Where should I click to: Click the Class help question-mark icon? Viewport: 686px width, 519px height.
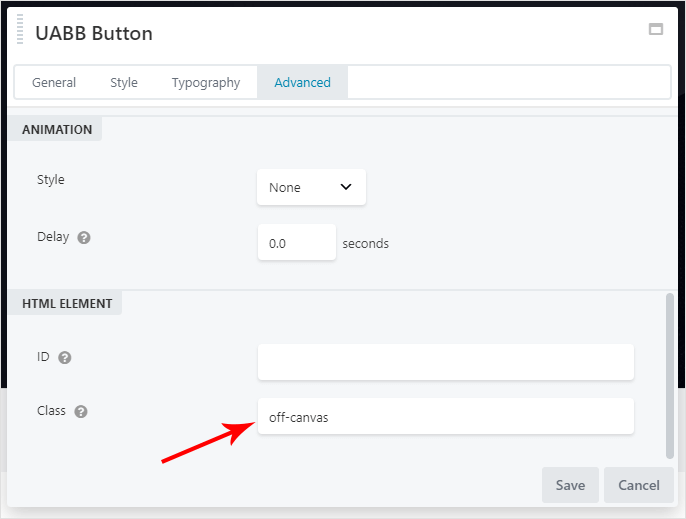pos(80,411)
